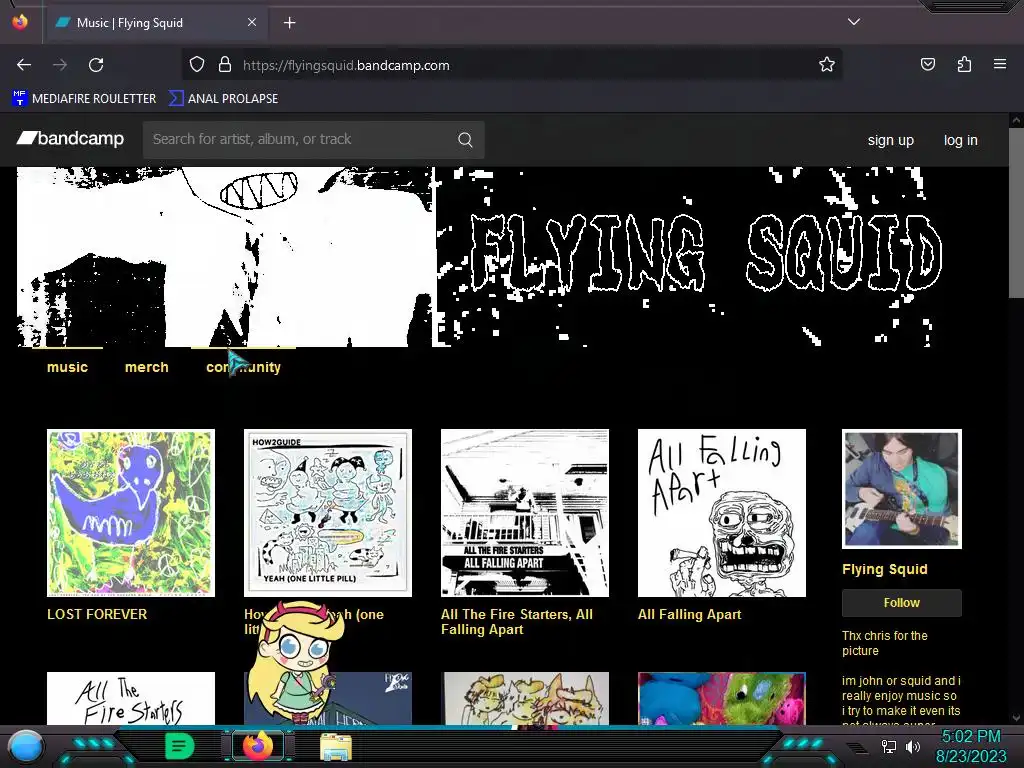This screenshot has height=768, width=1024.
Task: Click the log in link
Action: click(x=961, y=140)
